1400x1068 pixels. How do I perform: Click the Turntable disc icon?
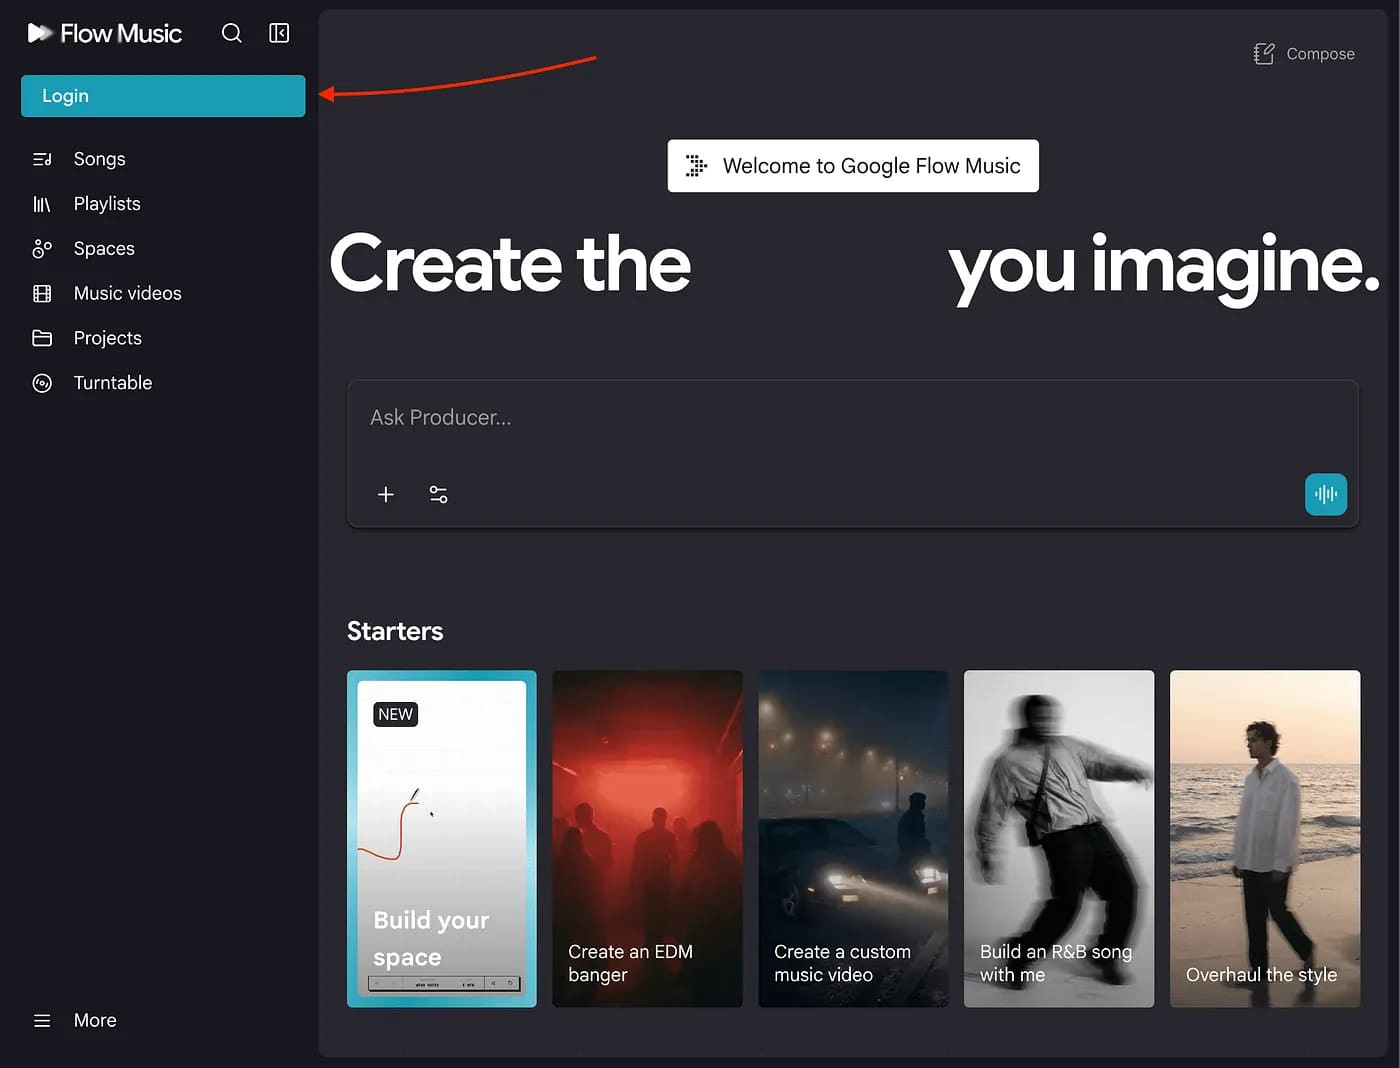pyautogui.click(x=42, y=383)
